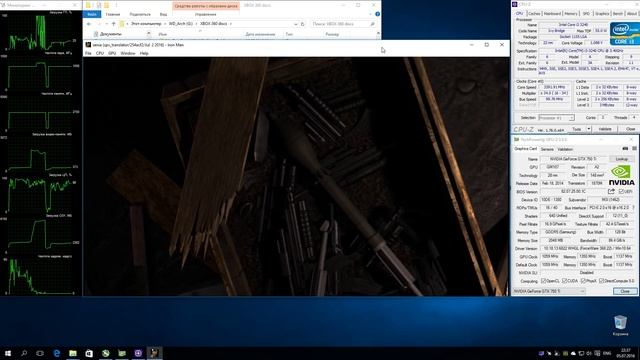
Task: Click Tools button in CPU-Z
Action: [577, 129]
